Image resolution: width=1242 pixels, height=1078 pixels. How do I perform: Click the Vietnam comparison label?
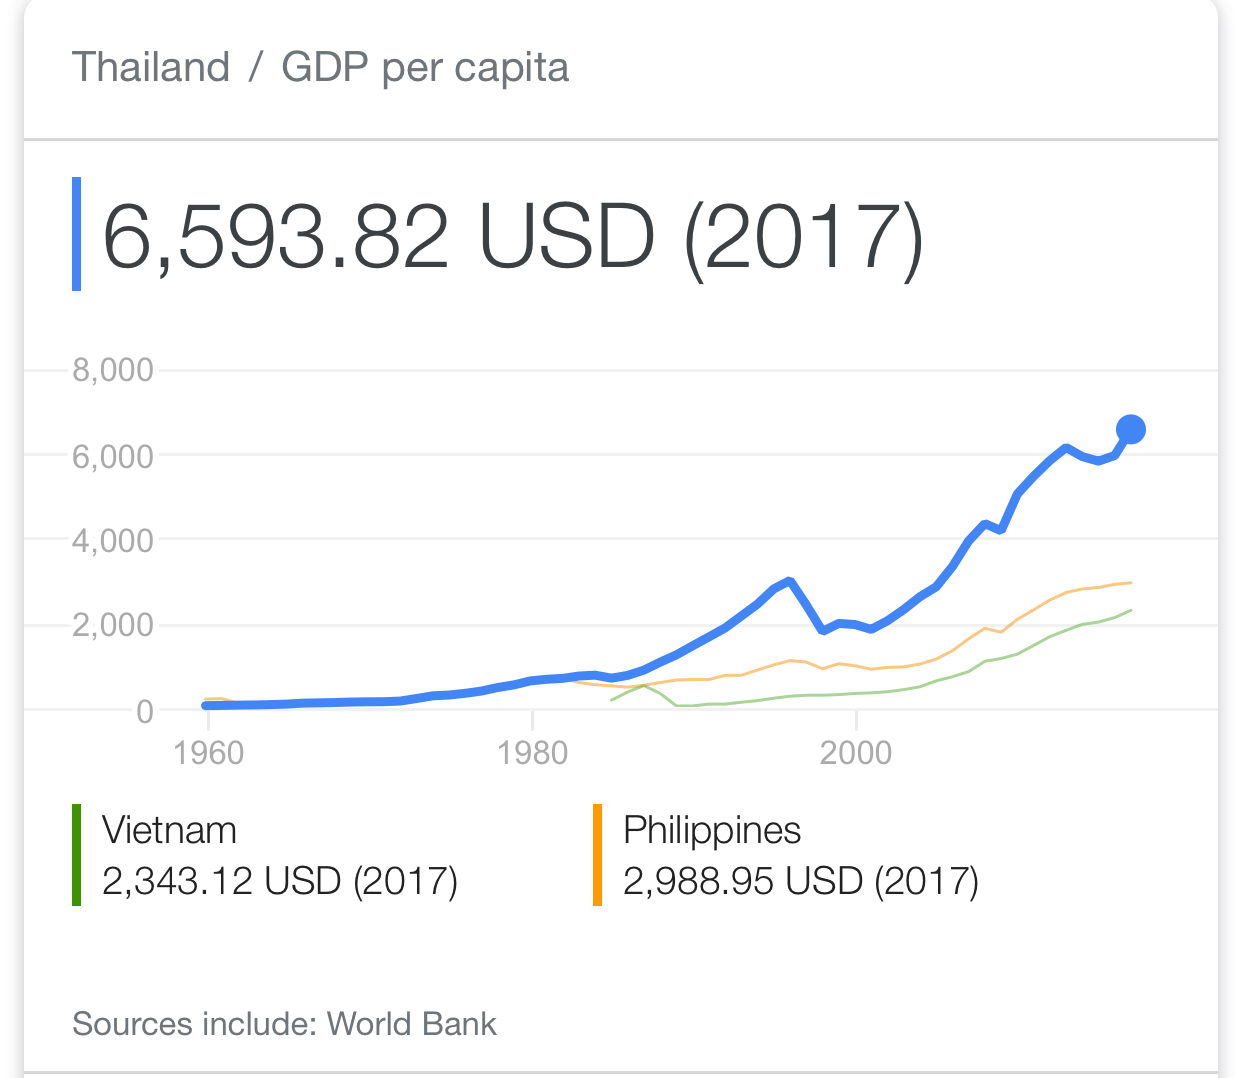169,830
